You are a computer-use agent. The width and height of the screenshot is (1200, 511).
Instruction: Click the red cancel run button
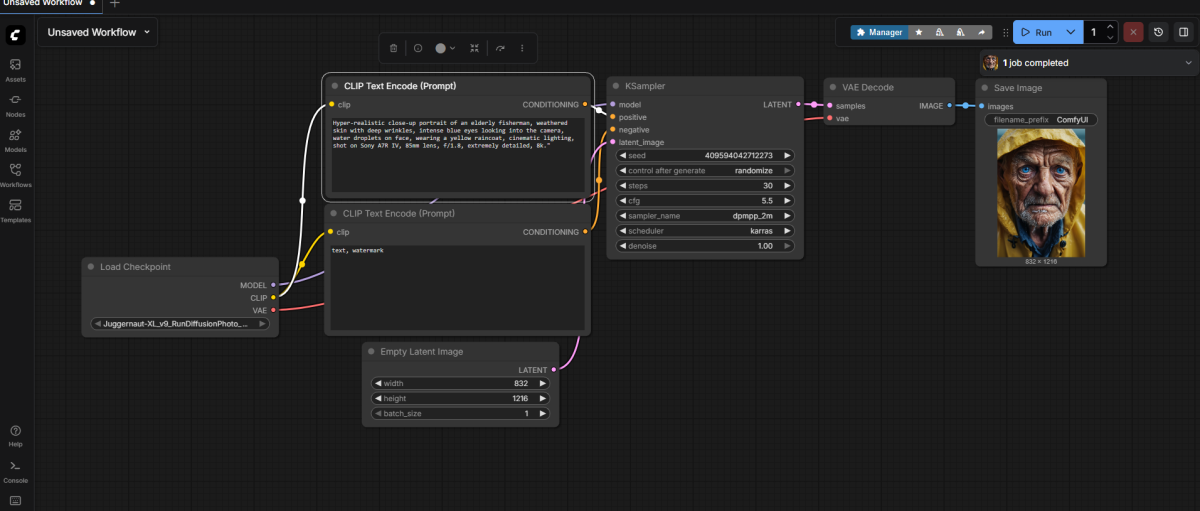pos(1133,32)
